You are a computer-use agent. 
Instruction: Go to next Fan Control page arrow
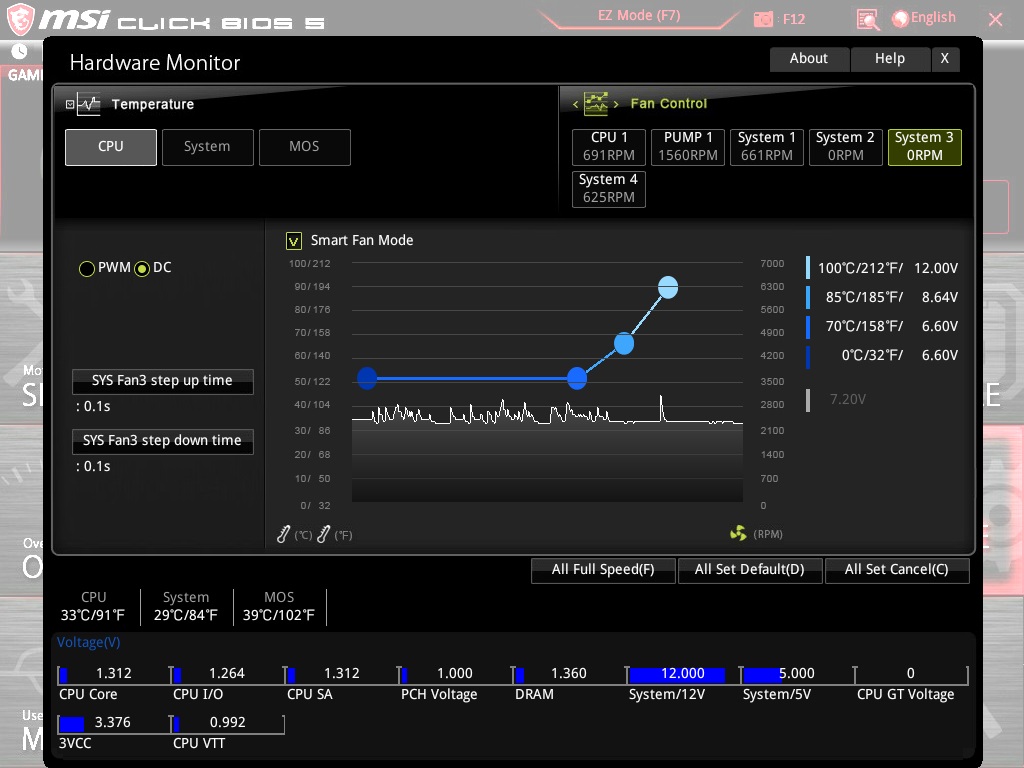(x=615, y=104)
